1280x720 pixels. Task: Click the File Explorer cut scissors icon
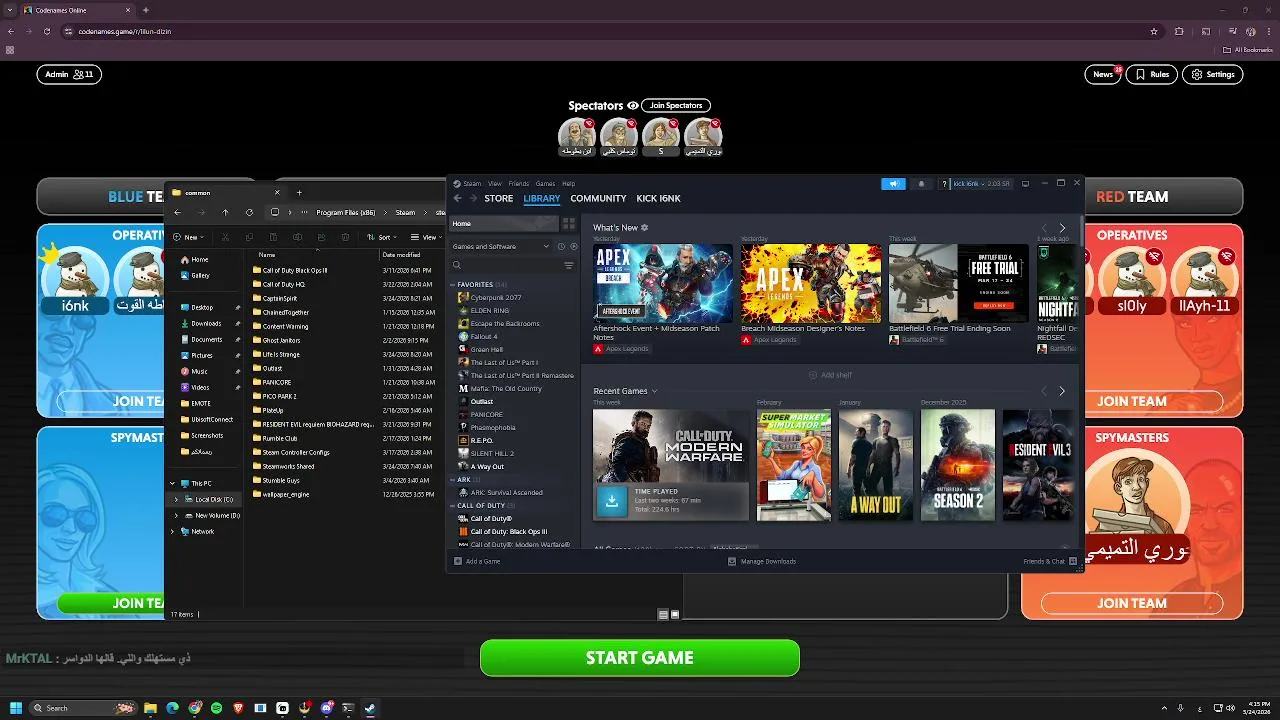[225, 237]
